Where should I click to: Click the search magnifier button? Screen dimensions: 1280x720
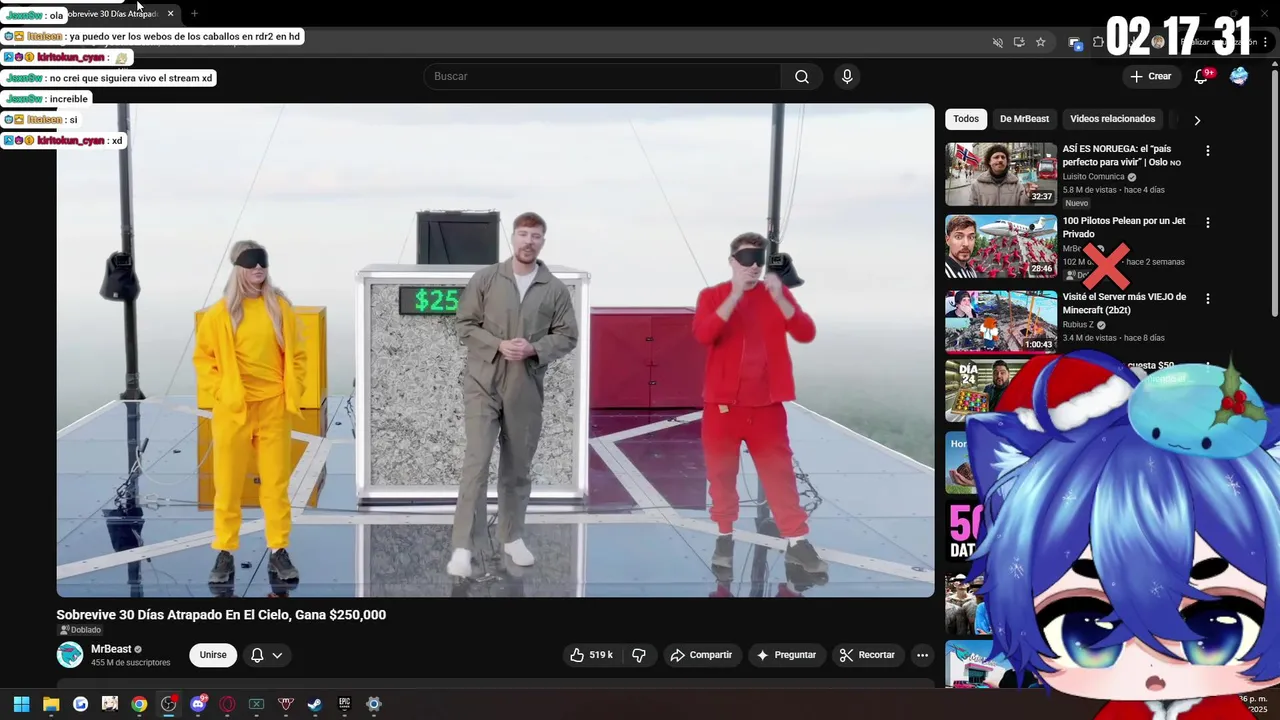click(x=802, y=77)
